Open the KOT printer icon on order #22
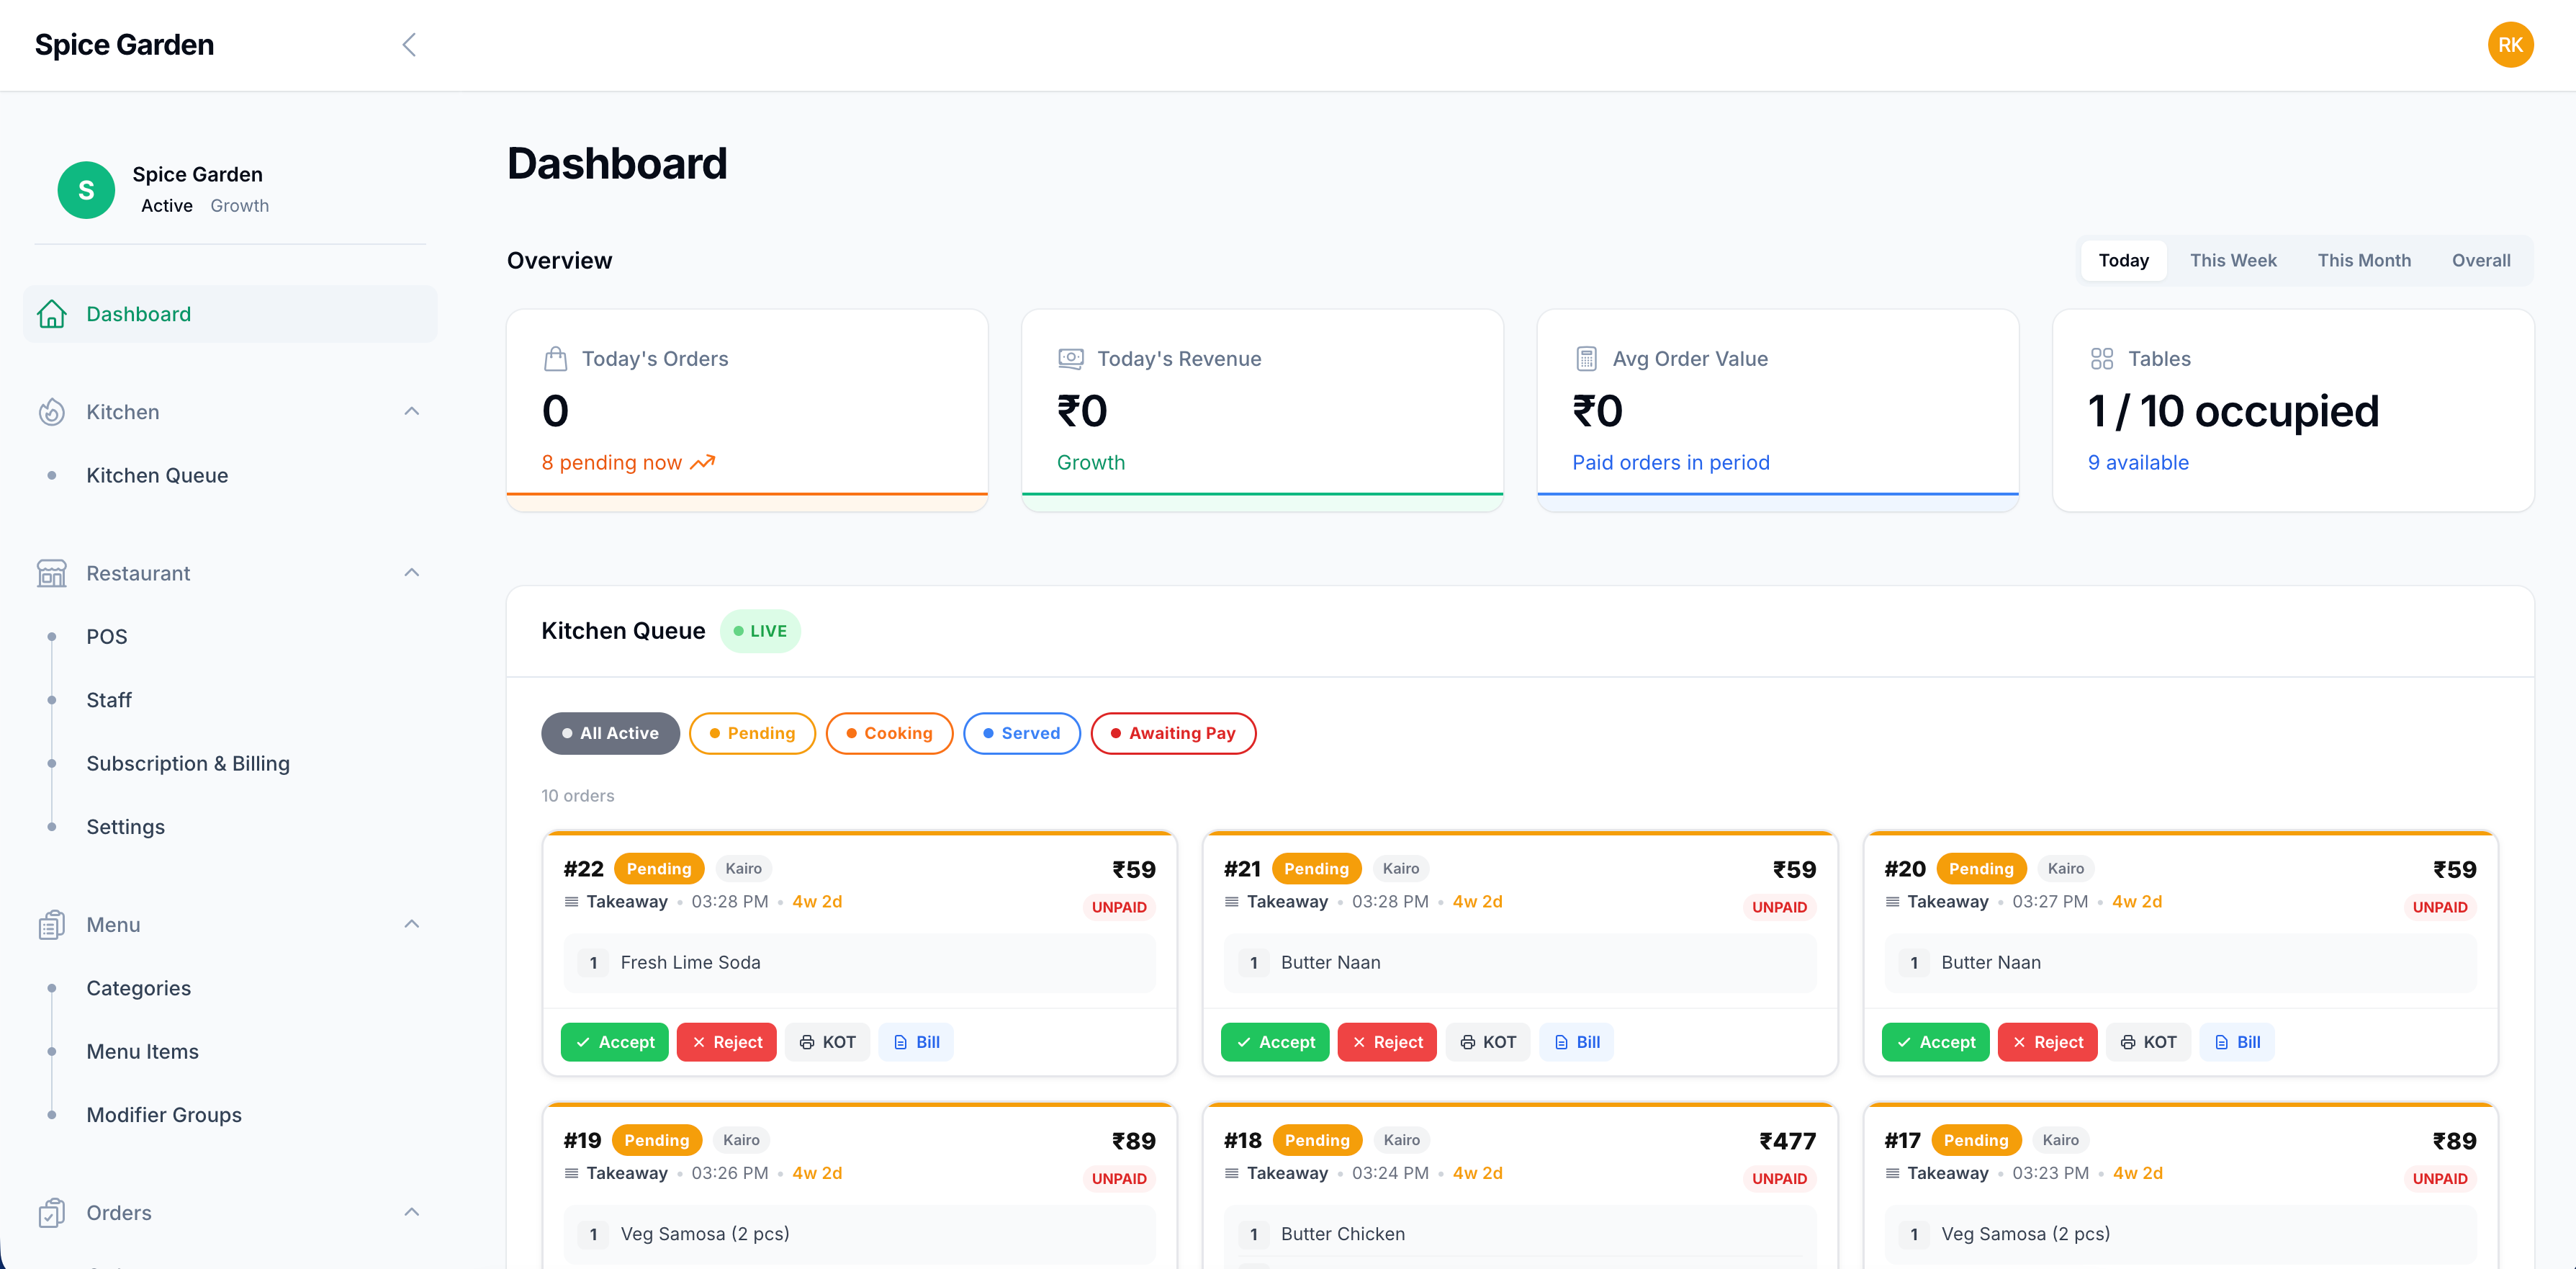2576x1269 pixels. tap(827, 1041)
